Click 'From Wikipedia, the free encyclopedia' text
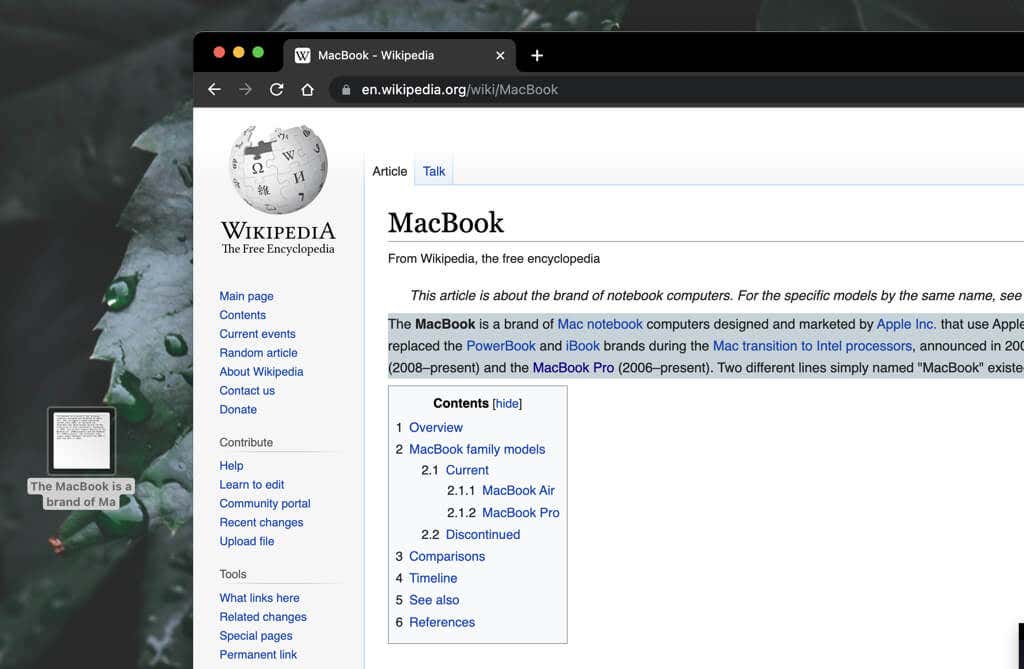1024x669 pixels. click(494, 259)
